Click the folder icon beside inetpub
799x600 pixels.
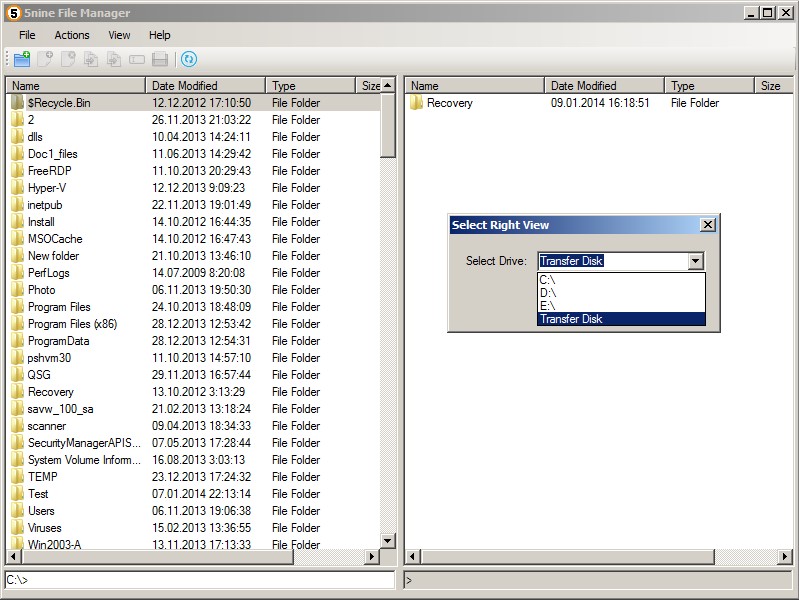click(x=17, y=205)
